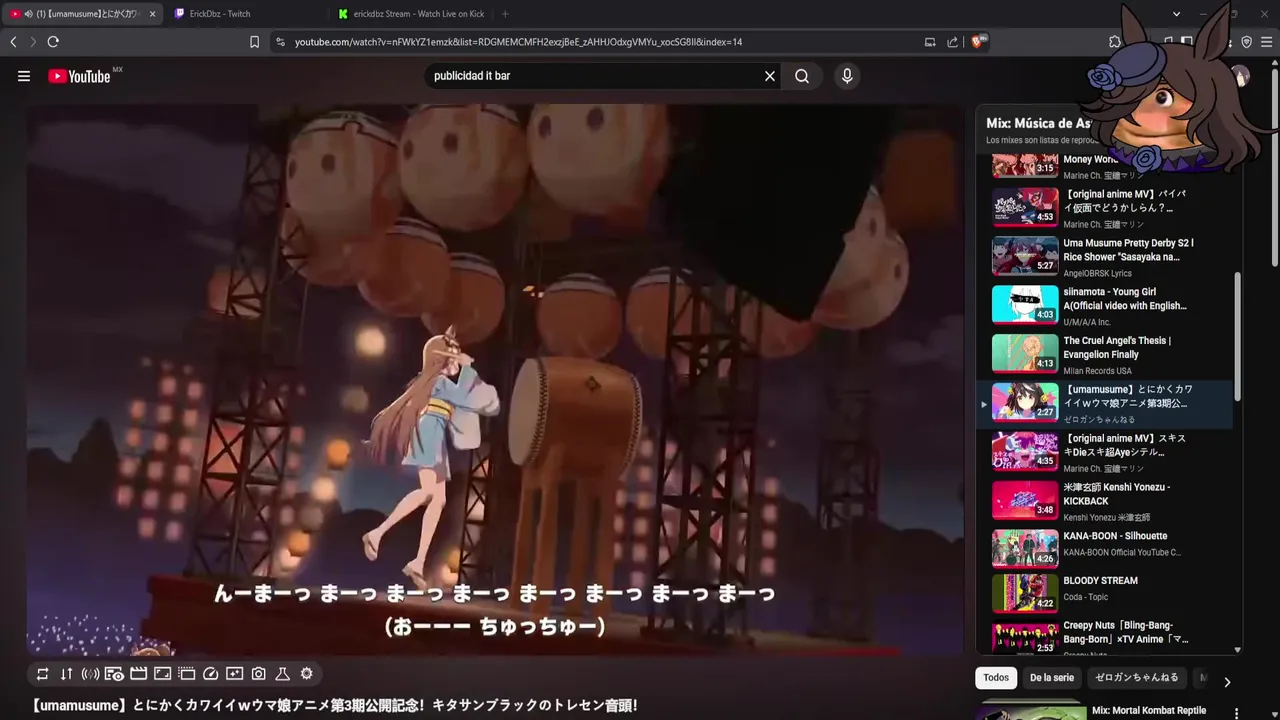Viewport: 1280px width, 720px height.
Task: Open Brave Shields lion icon
Action: point(979,42)
